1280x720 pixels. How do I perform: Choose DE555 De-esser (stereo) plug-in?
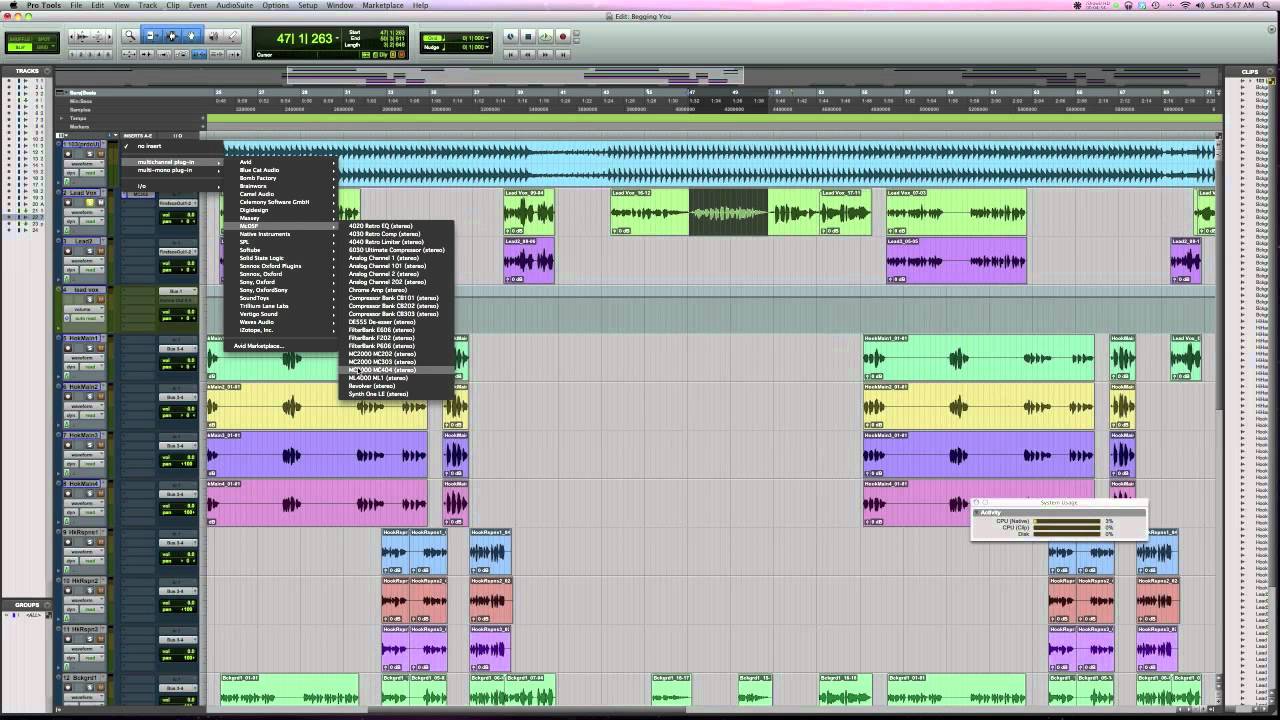398,322
